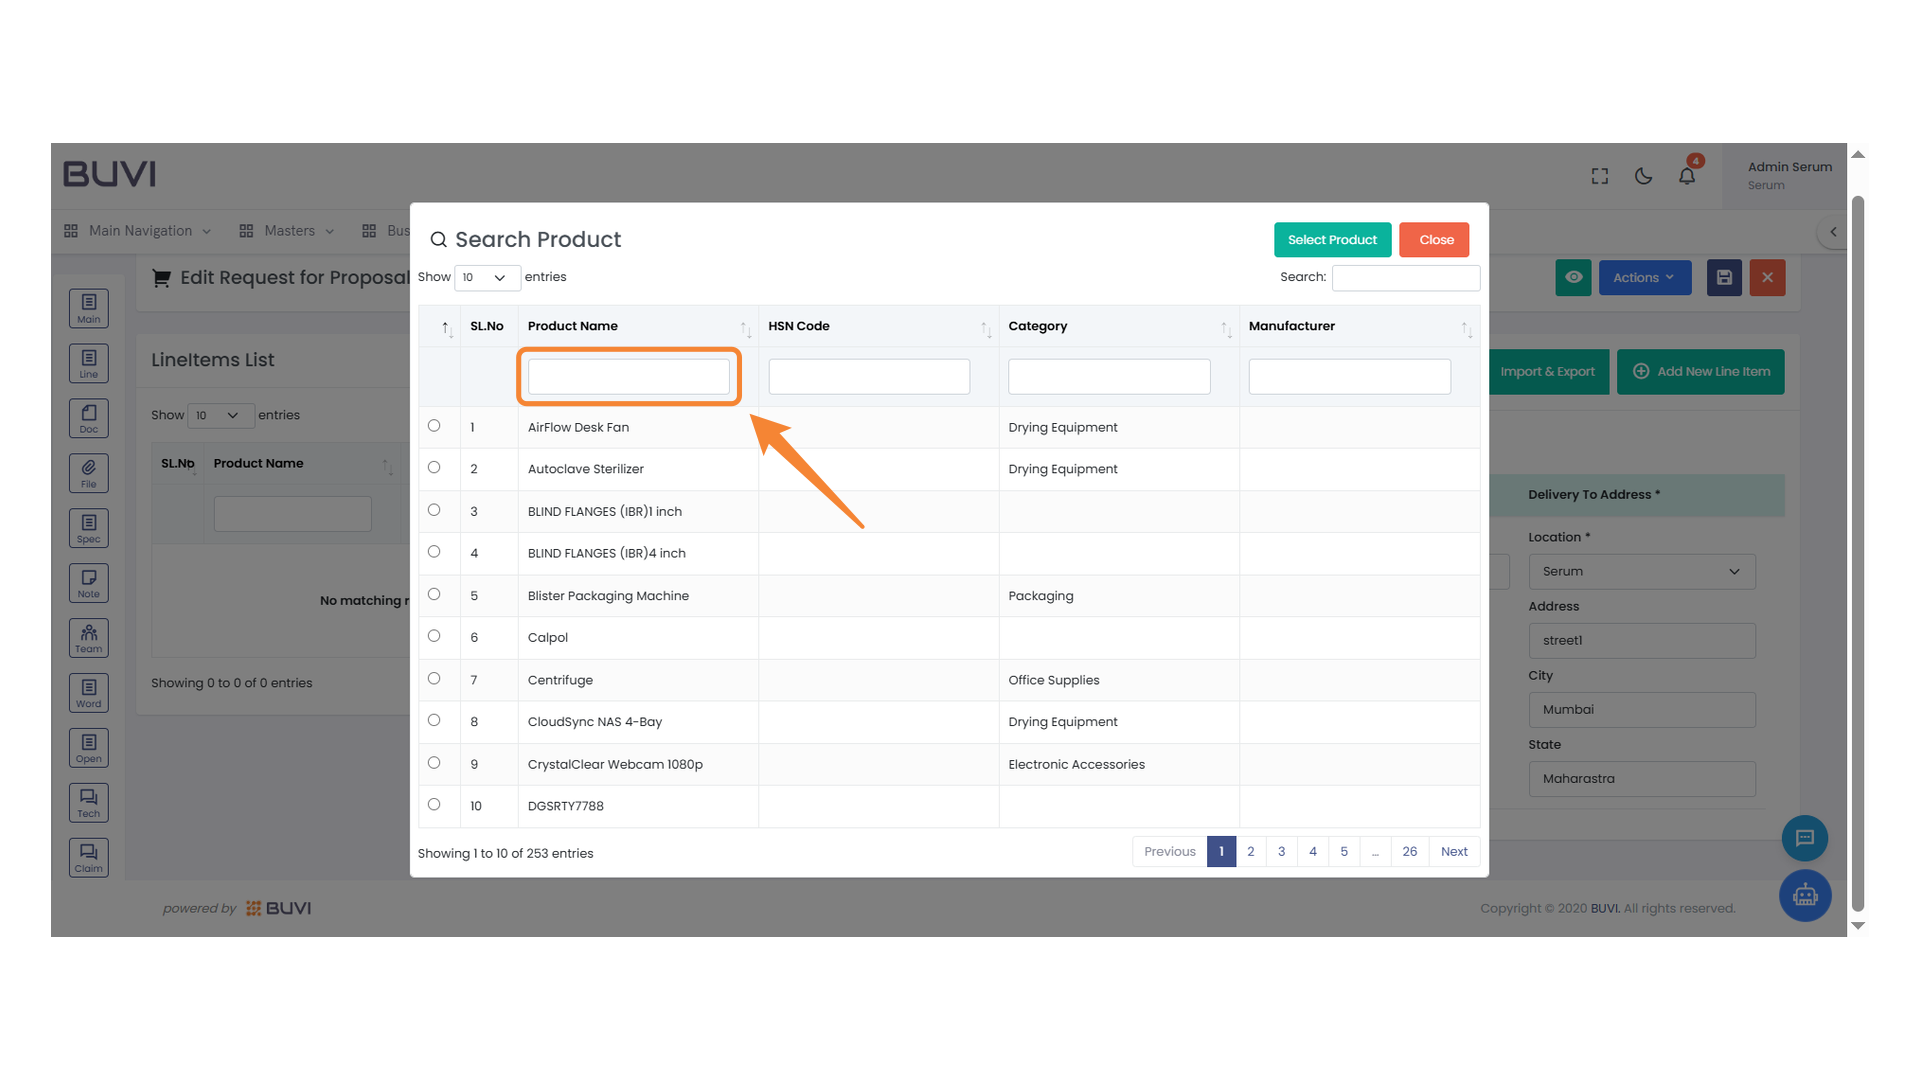The height and width of the screenshot is (1080, 1920).
Task: Click the Spec icon in the sidebar
Action: tap(88, 527)
